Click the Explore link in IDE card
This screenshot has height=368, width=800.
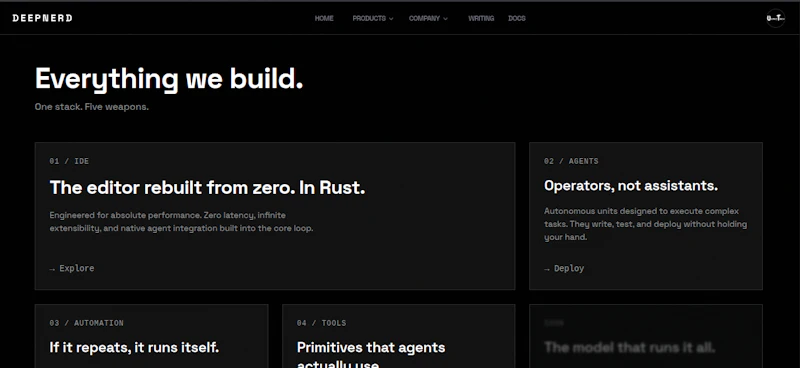72,268
